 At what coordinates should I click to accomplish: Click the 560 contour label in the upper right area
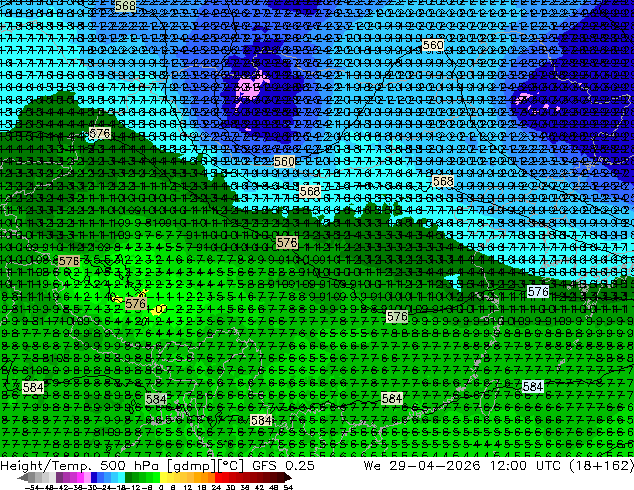(433, 45)
